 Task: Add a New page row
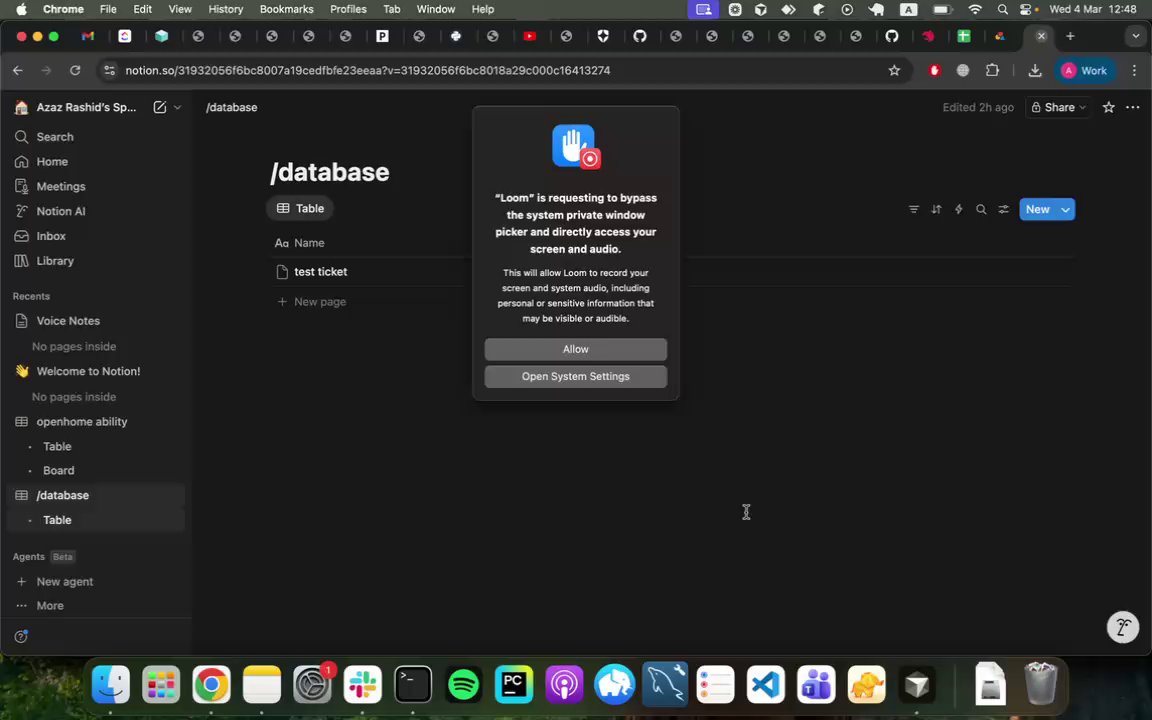click(312, 302)
